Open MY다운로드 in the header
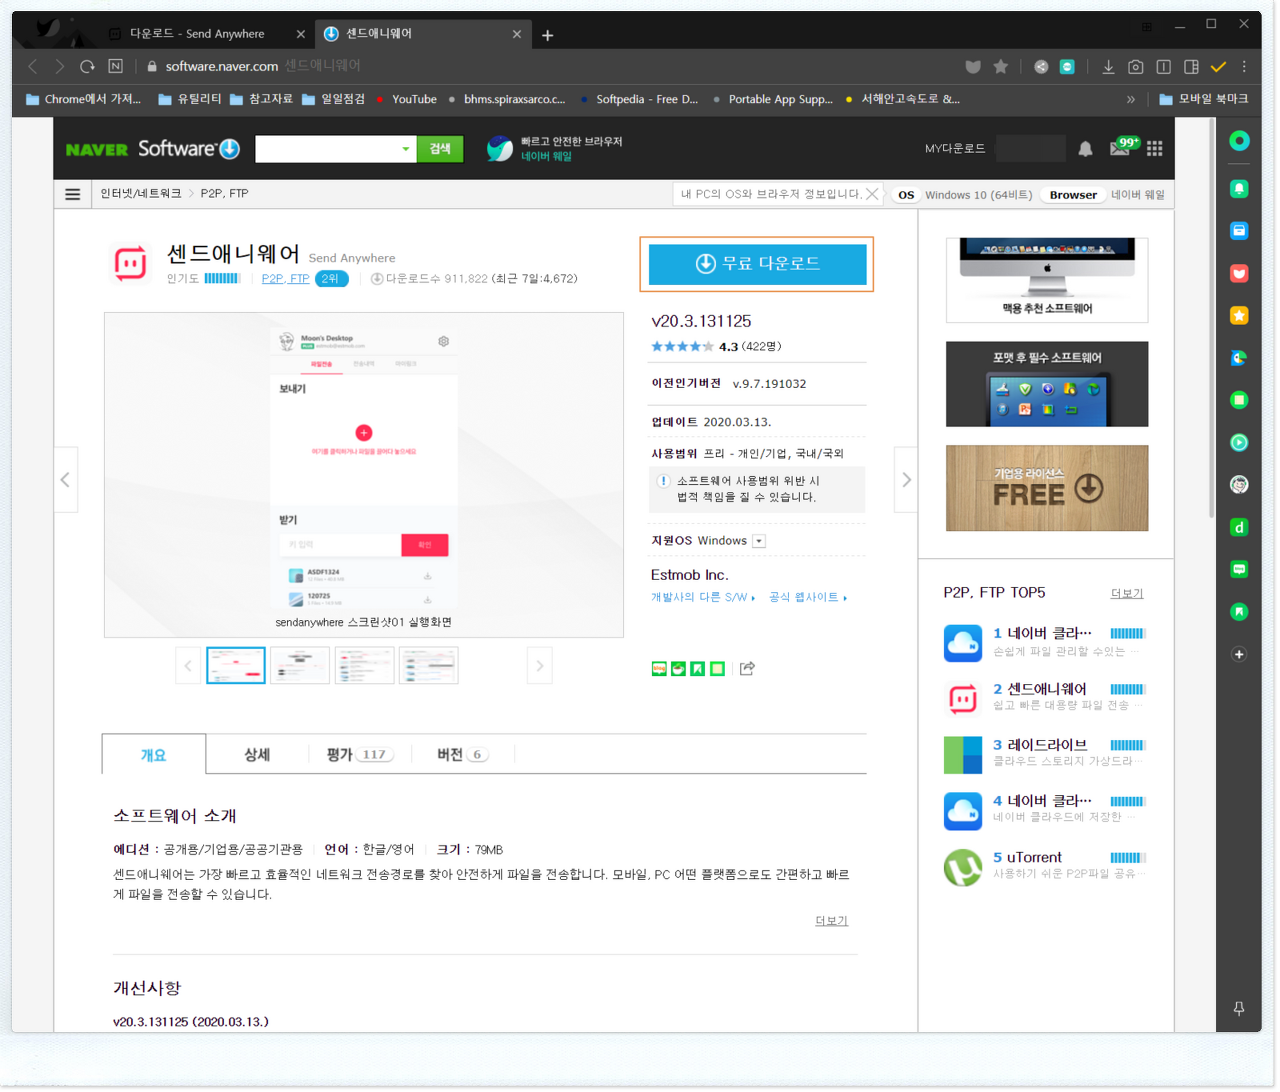Image resolution: width=1280 pixels, height=1092 pixels. 955,149
